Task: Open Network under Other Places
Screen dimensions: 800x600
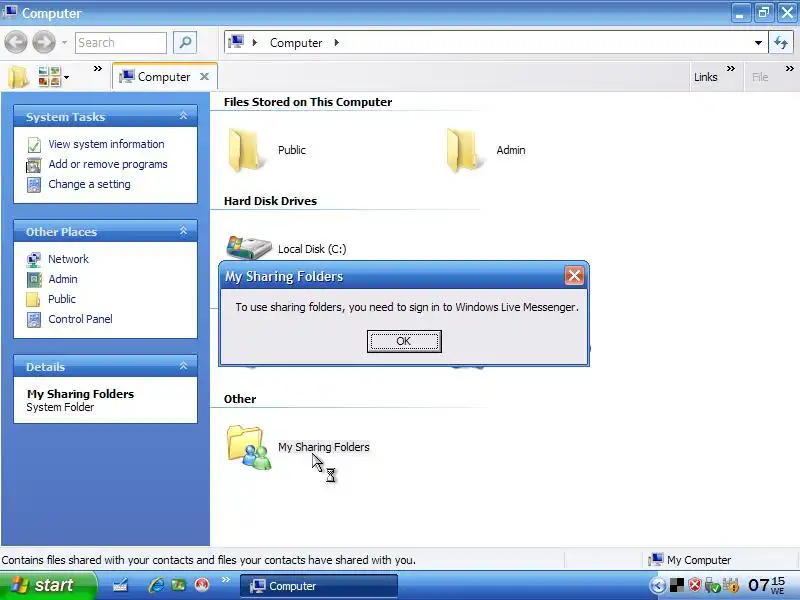Action: [x=68, y=259]
